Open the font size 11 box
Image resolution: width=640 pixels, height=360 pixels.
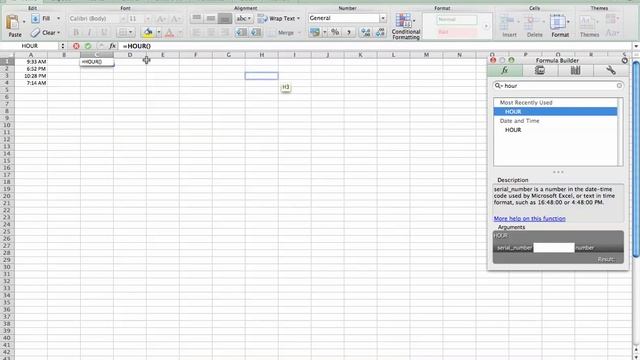pyautogui.click(x=138, y=18)
